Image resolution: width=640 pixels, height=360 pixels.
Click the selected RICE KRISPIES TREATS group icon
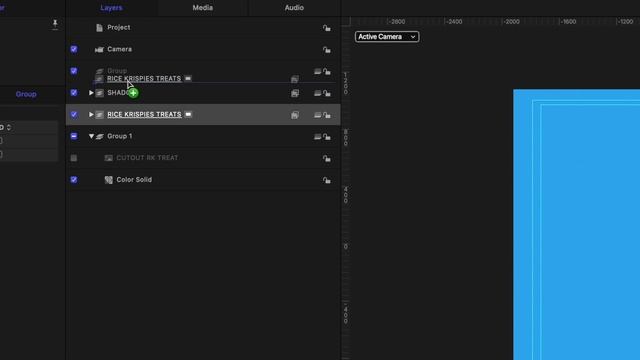pyautogui.click(x=99, y=115)
